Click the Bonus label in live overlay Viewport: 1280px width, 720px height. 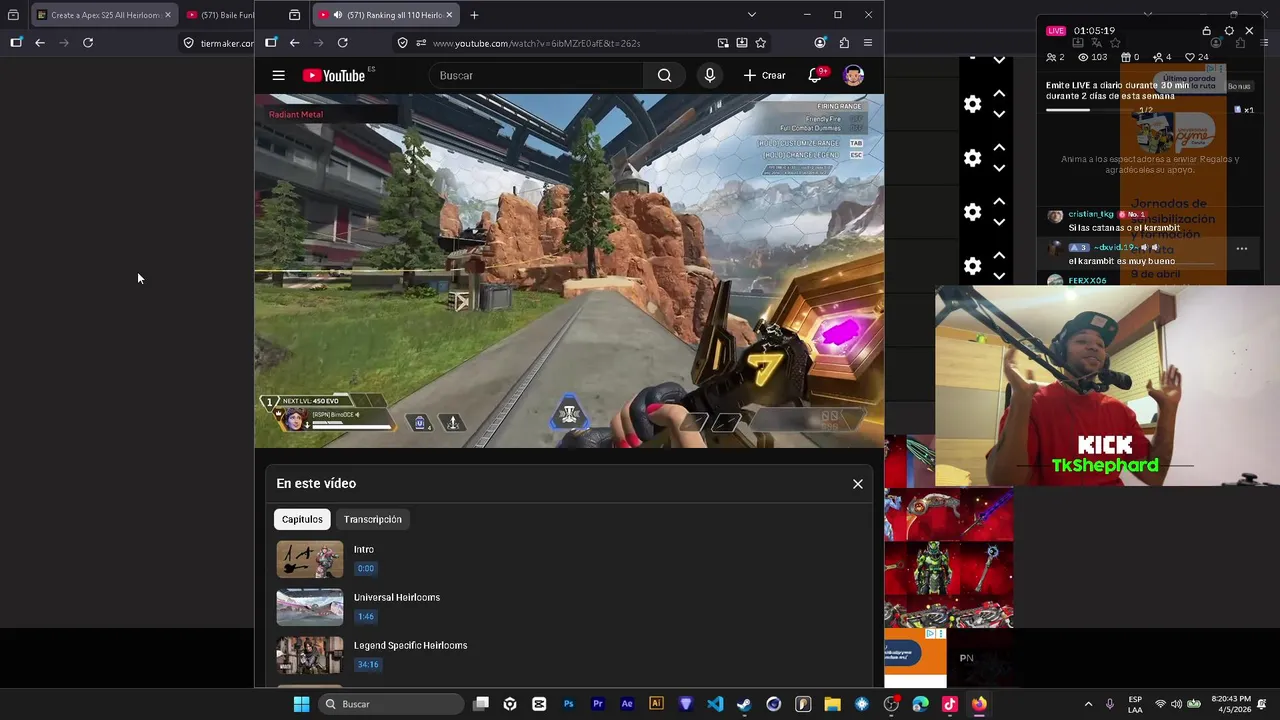pyautogui.click(x=1239, y=86)
